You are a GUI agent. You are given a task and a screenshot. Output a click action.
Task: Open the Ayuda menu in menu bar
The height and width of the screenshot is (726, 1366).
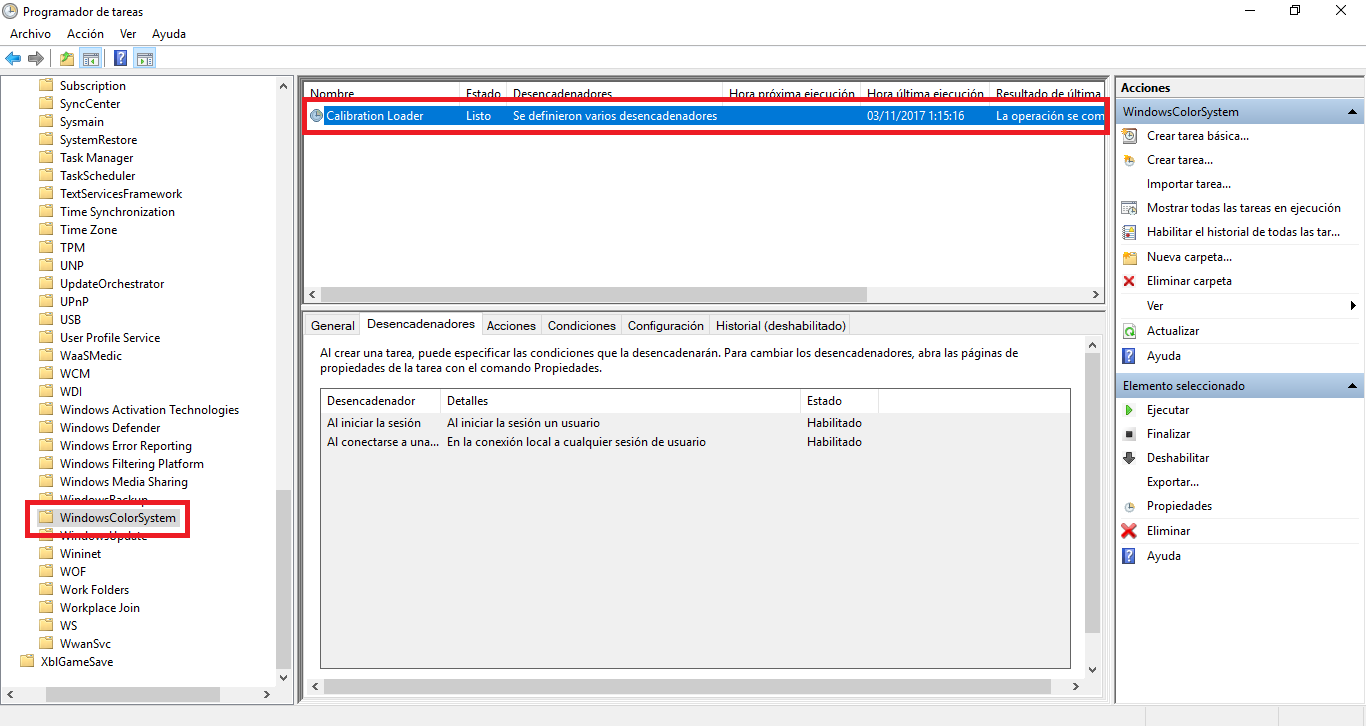tap(169, 34)
